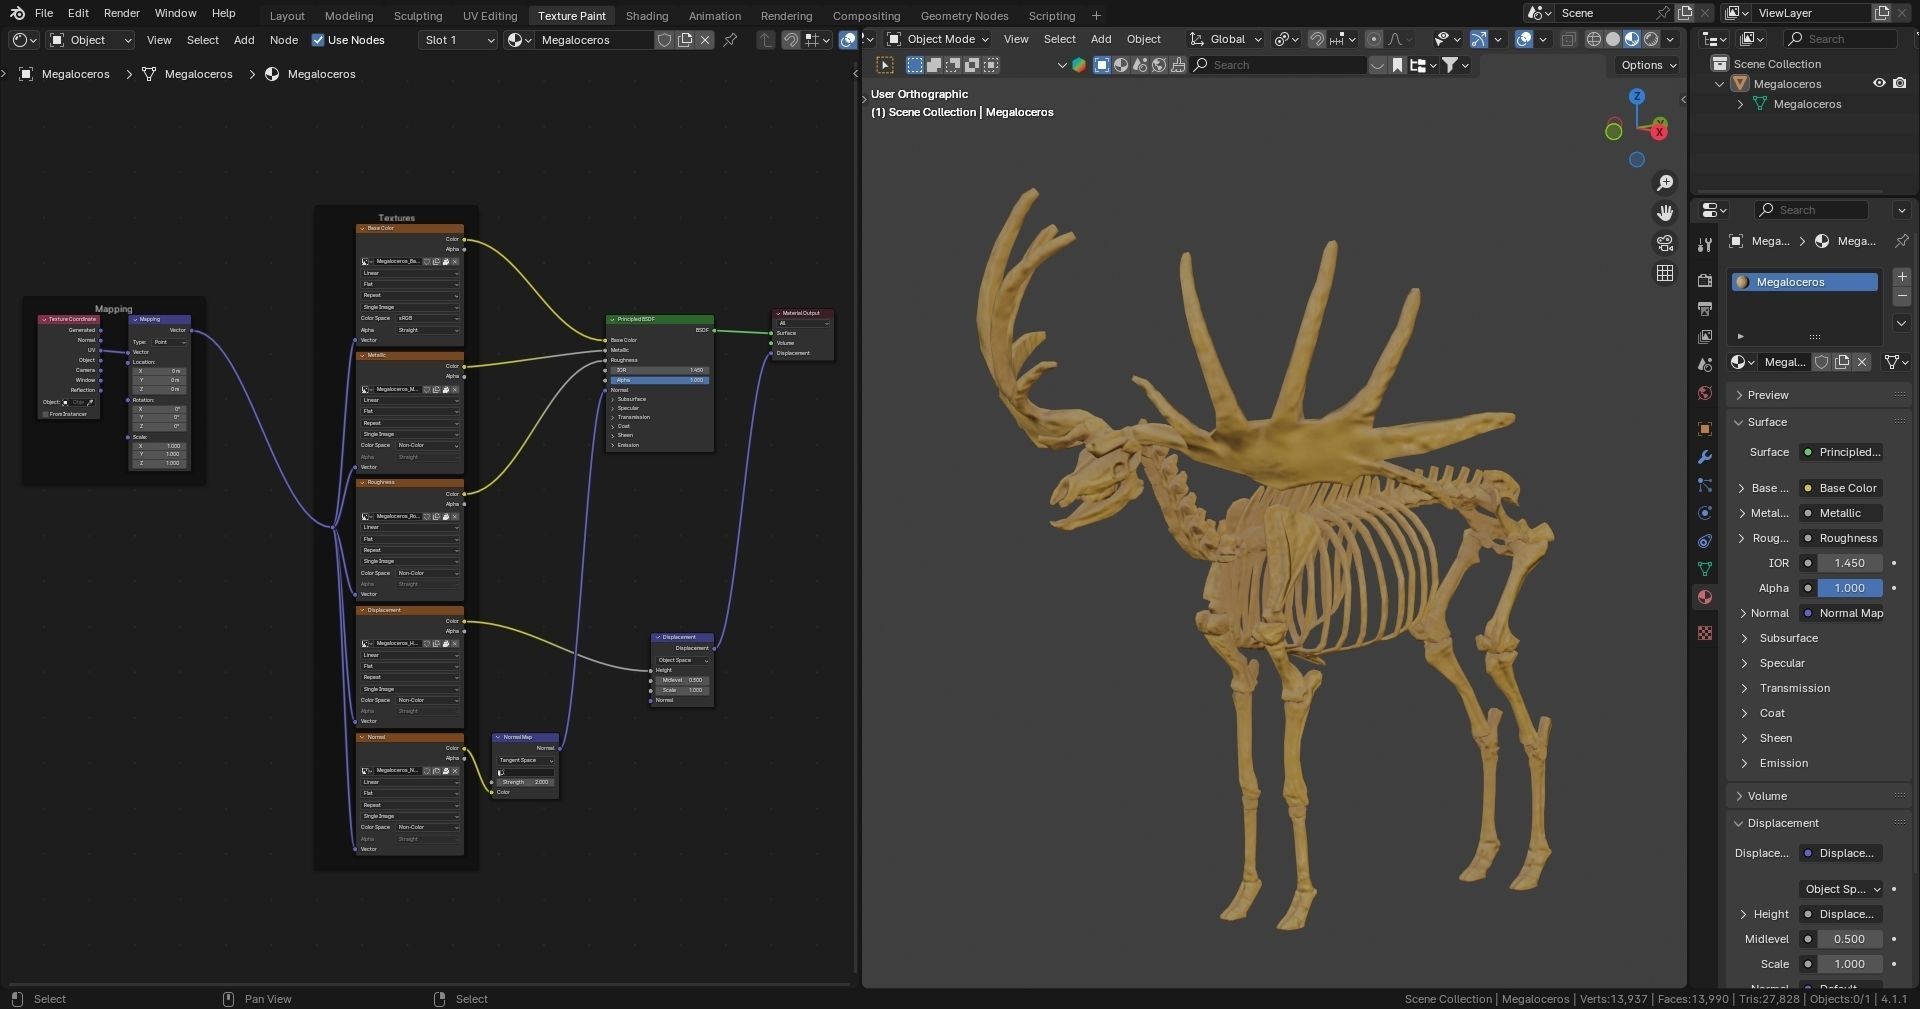Select the Megaloceros material slot in list
This screenshot has width=1920, height=1009.
click(1805, 282)
